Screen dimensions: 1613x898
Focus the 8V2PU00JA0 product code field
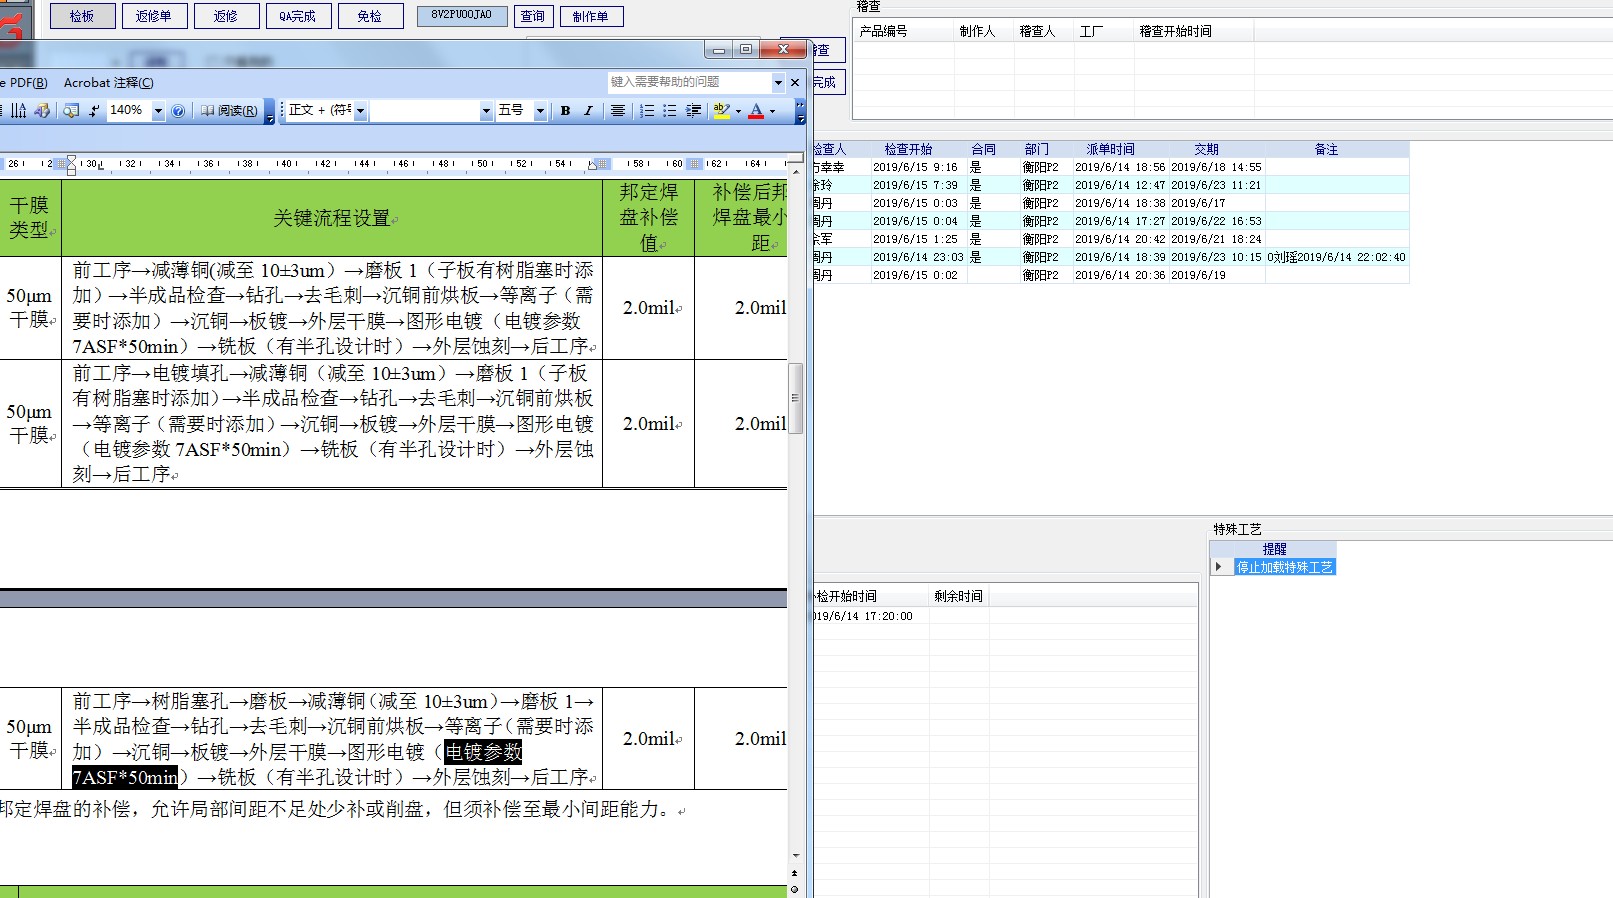point(462,15)
